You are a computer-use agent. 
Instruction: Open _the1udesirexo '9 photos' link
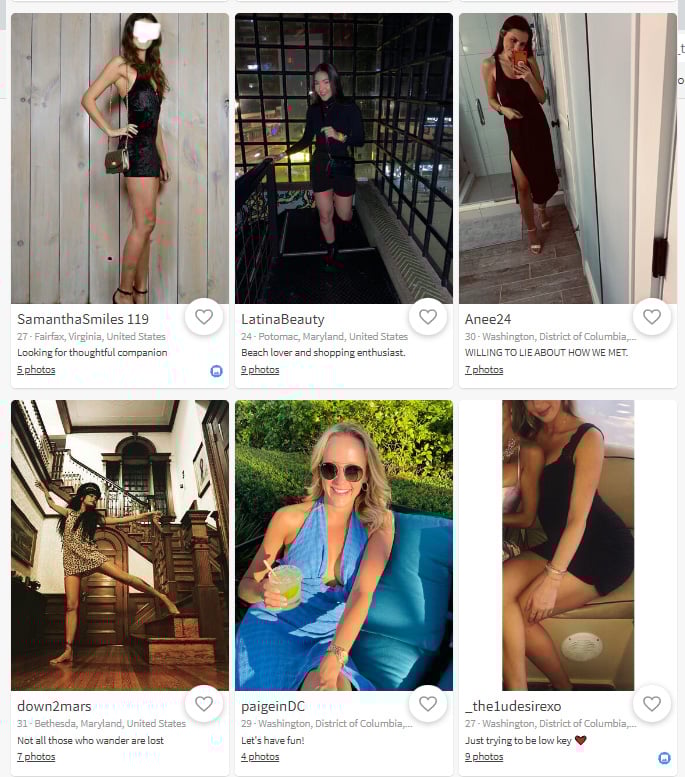(484, 757)
